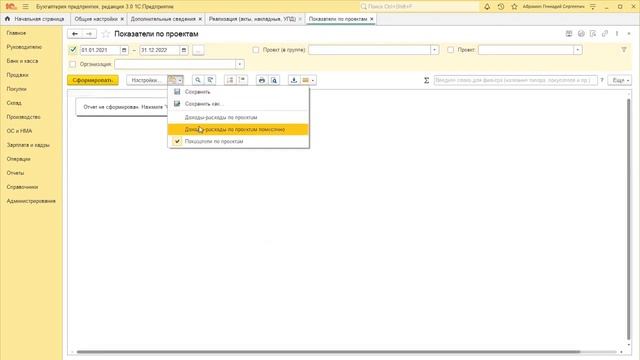Open Руководителю section in sidebar
The height and width of the screenshot is (360, 640).
point(24,47)
